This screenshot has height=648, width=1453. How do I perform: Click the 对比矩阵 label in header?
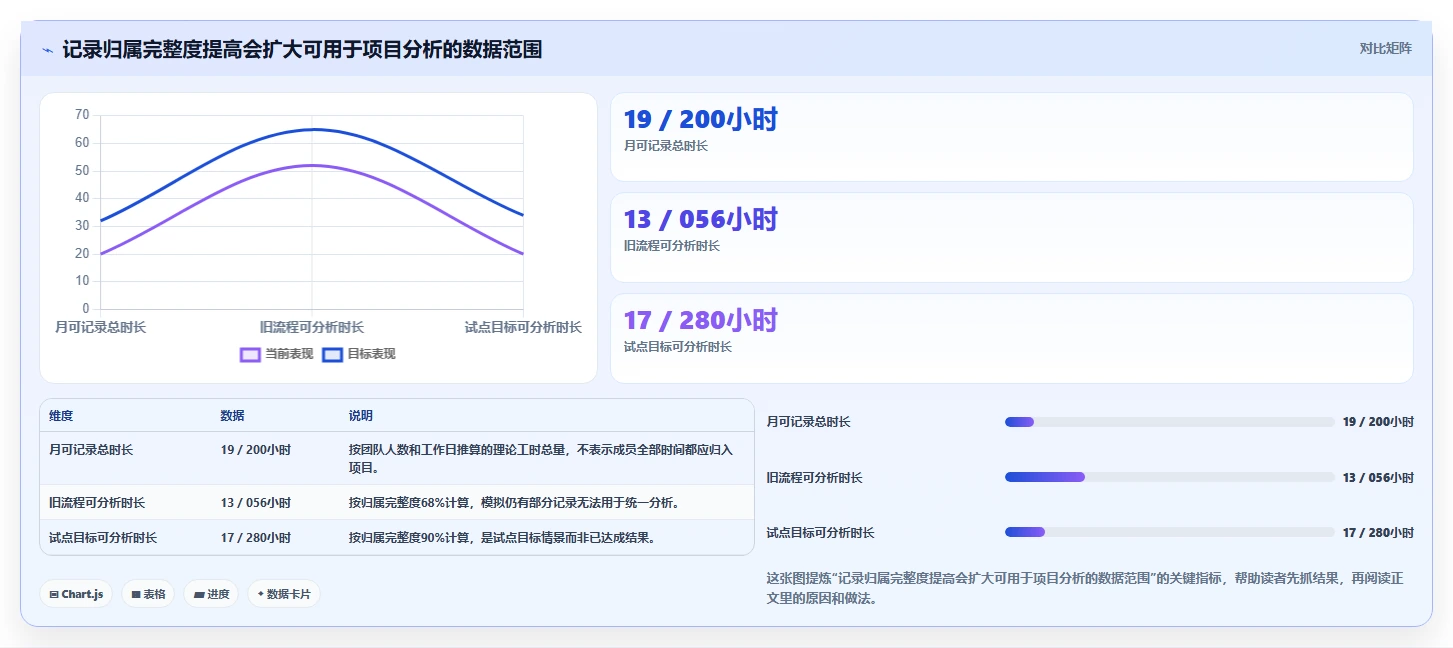coord(1385,48)
